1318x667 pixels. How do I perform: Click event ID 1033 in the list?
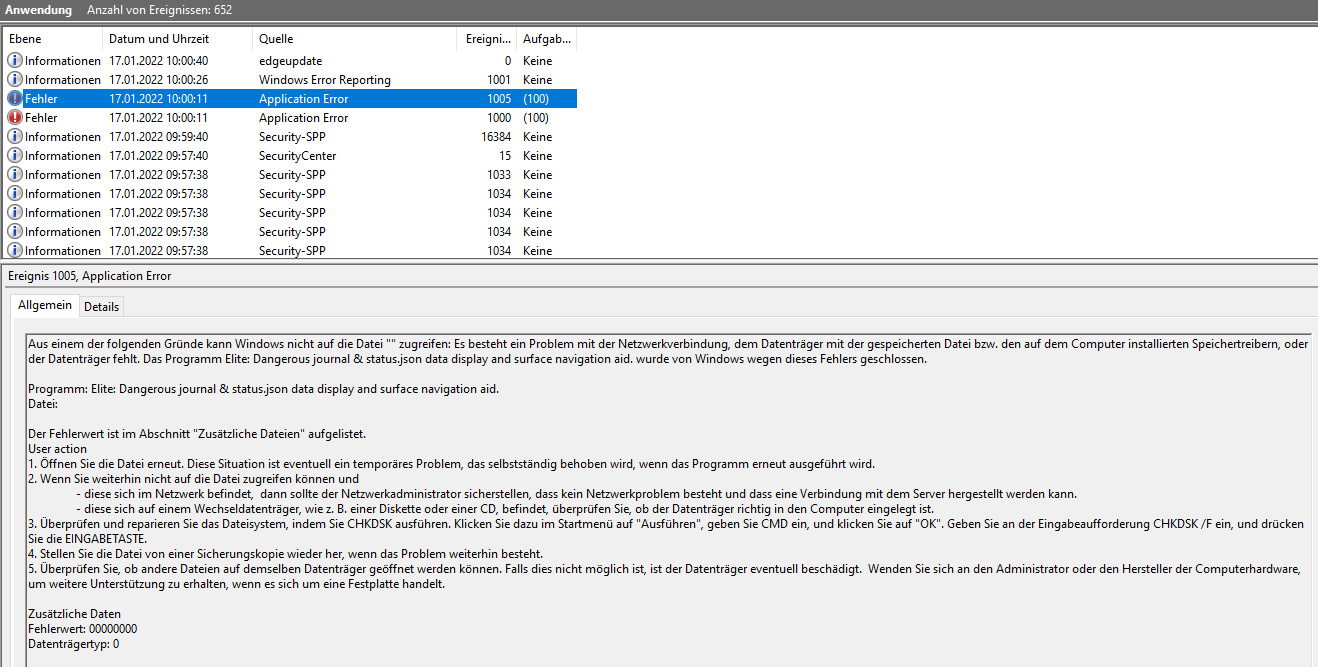[x=499, y=175]
